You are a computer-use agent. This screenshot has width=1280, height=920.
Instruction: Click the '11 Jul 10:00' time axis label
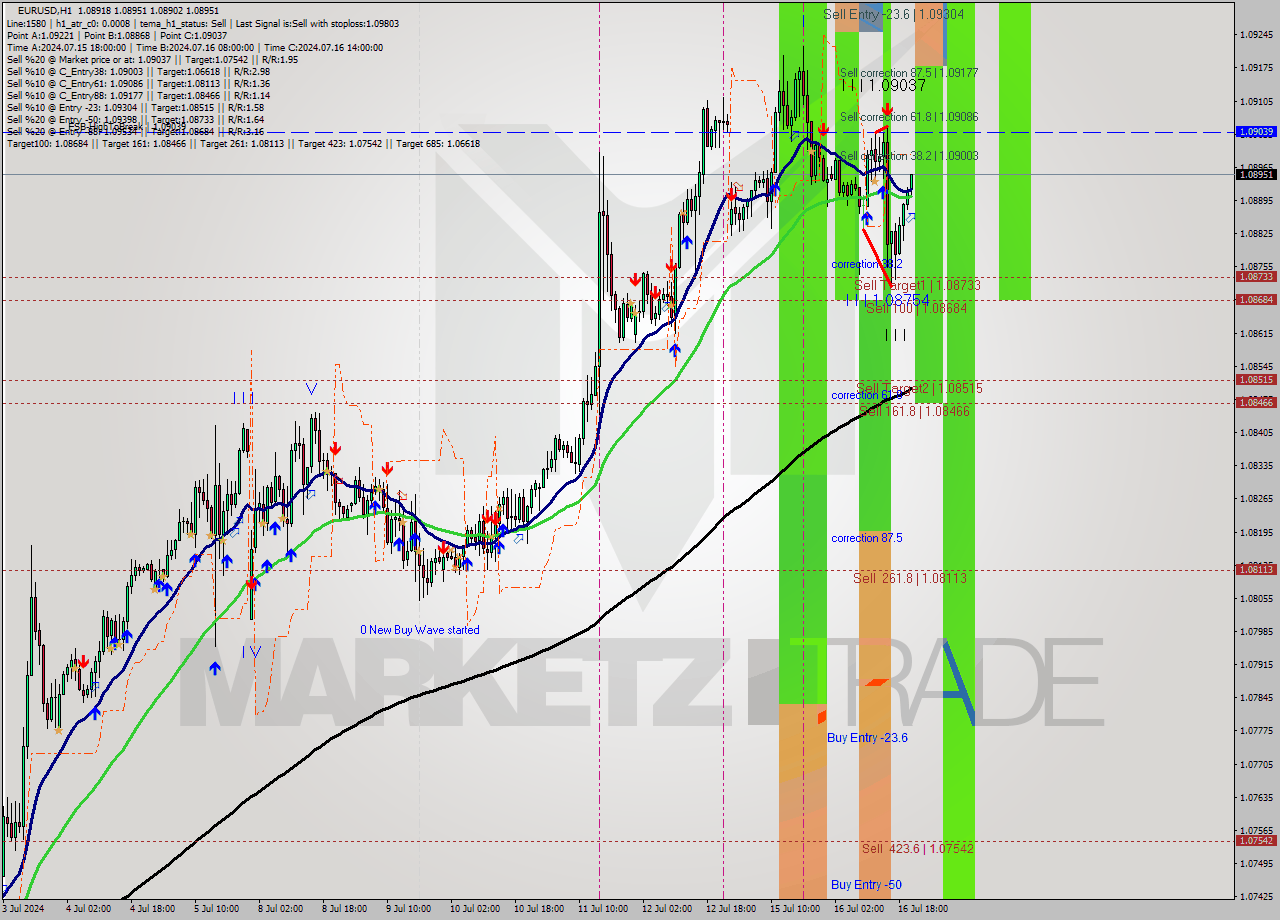[x=602, y=909]
